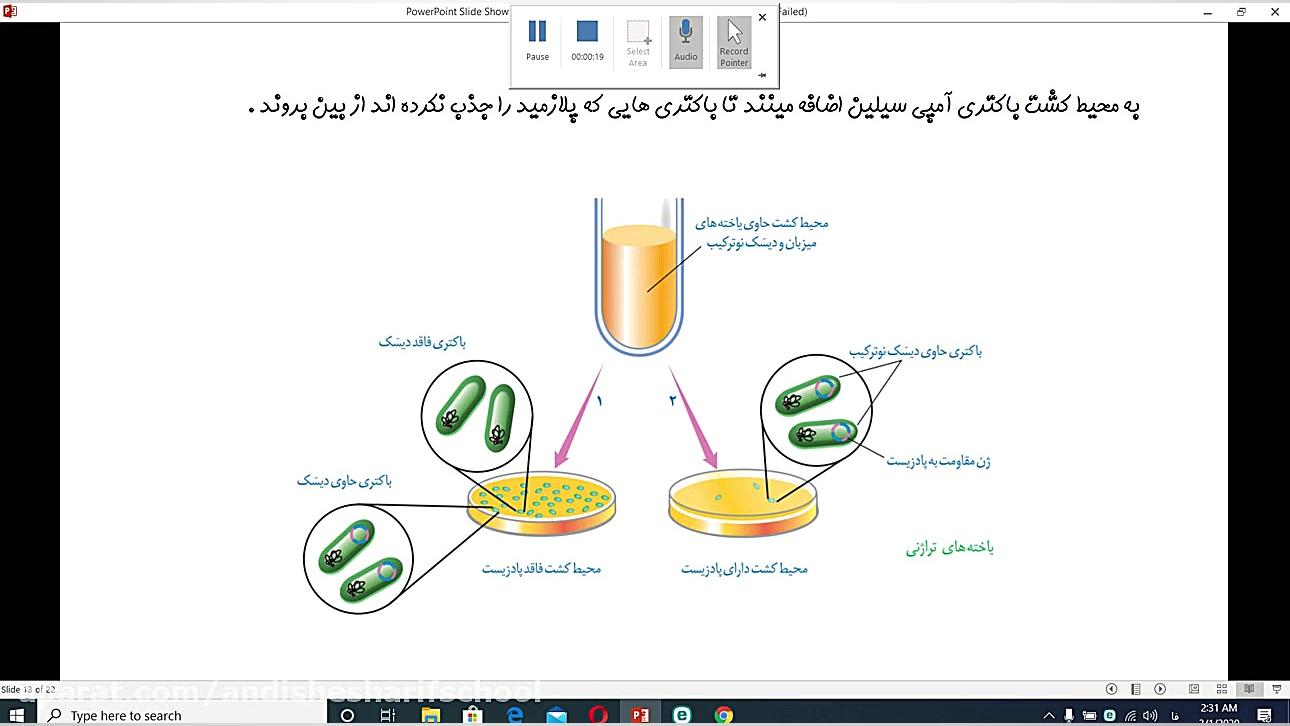Click the PowerPoint icon in title bar
Screen dimensions: 1290x726
click(11, 11)
